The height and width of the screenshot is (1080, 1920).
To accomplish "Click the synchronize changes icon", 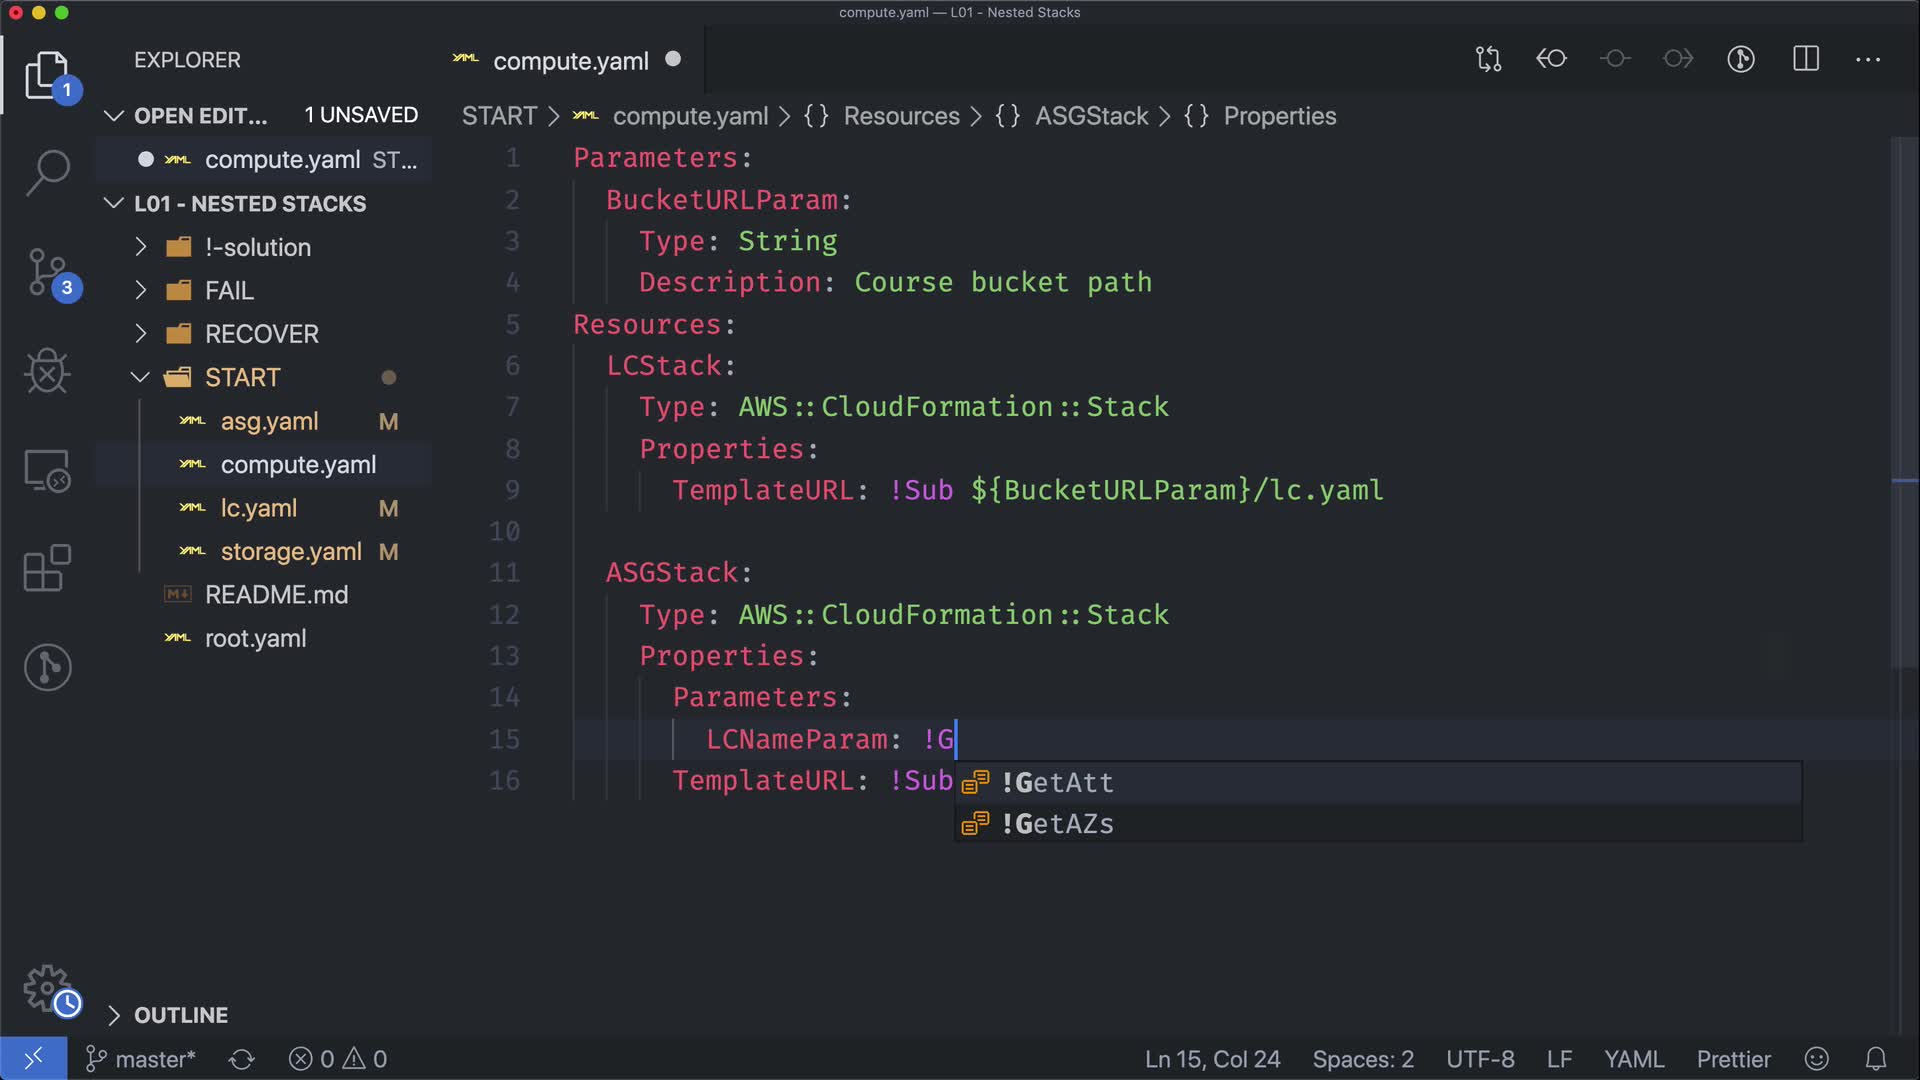I will tap(241, 1059).
